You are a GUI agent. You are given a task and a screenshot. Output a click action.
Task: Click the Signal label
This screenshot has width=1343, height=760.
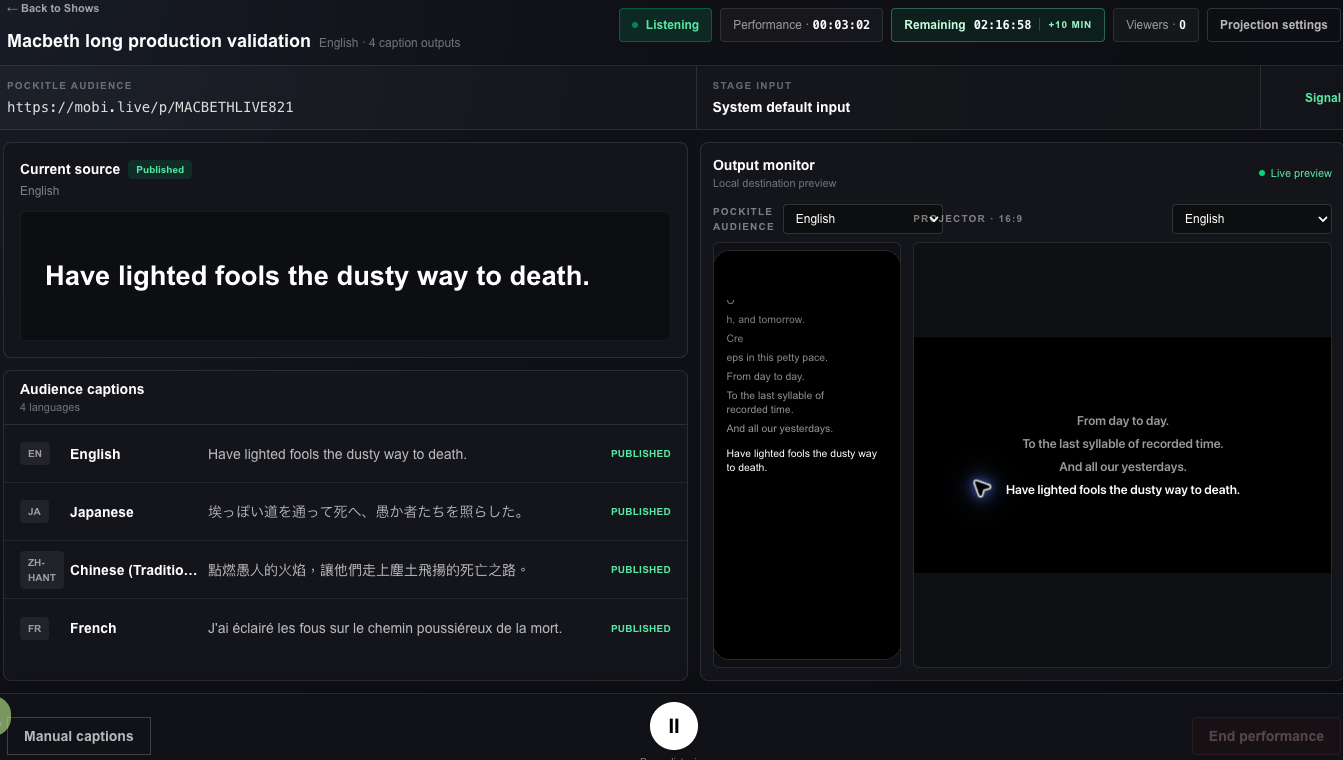pyautogui.click(x=1323, y=98)
